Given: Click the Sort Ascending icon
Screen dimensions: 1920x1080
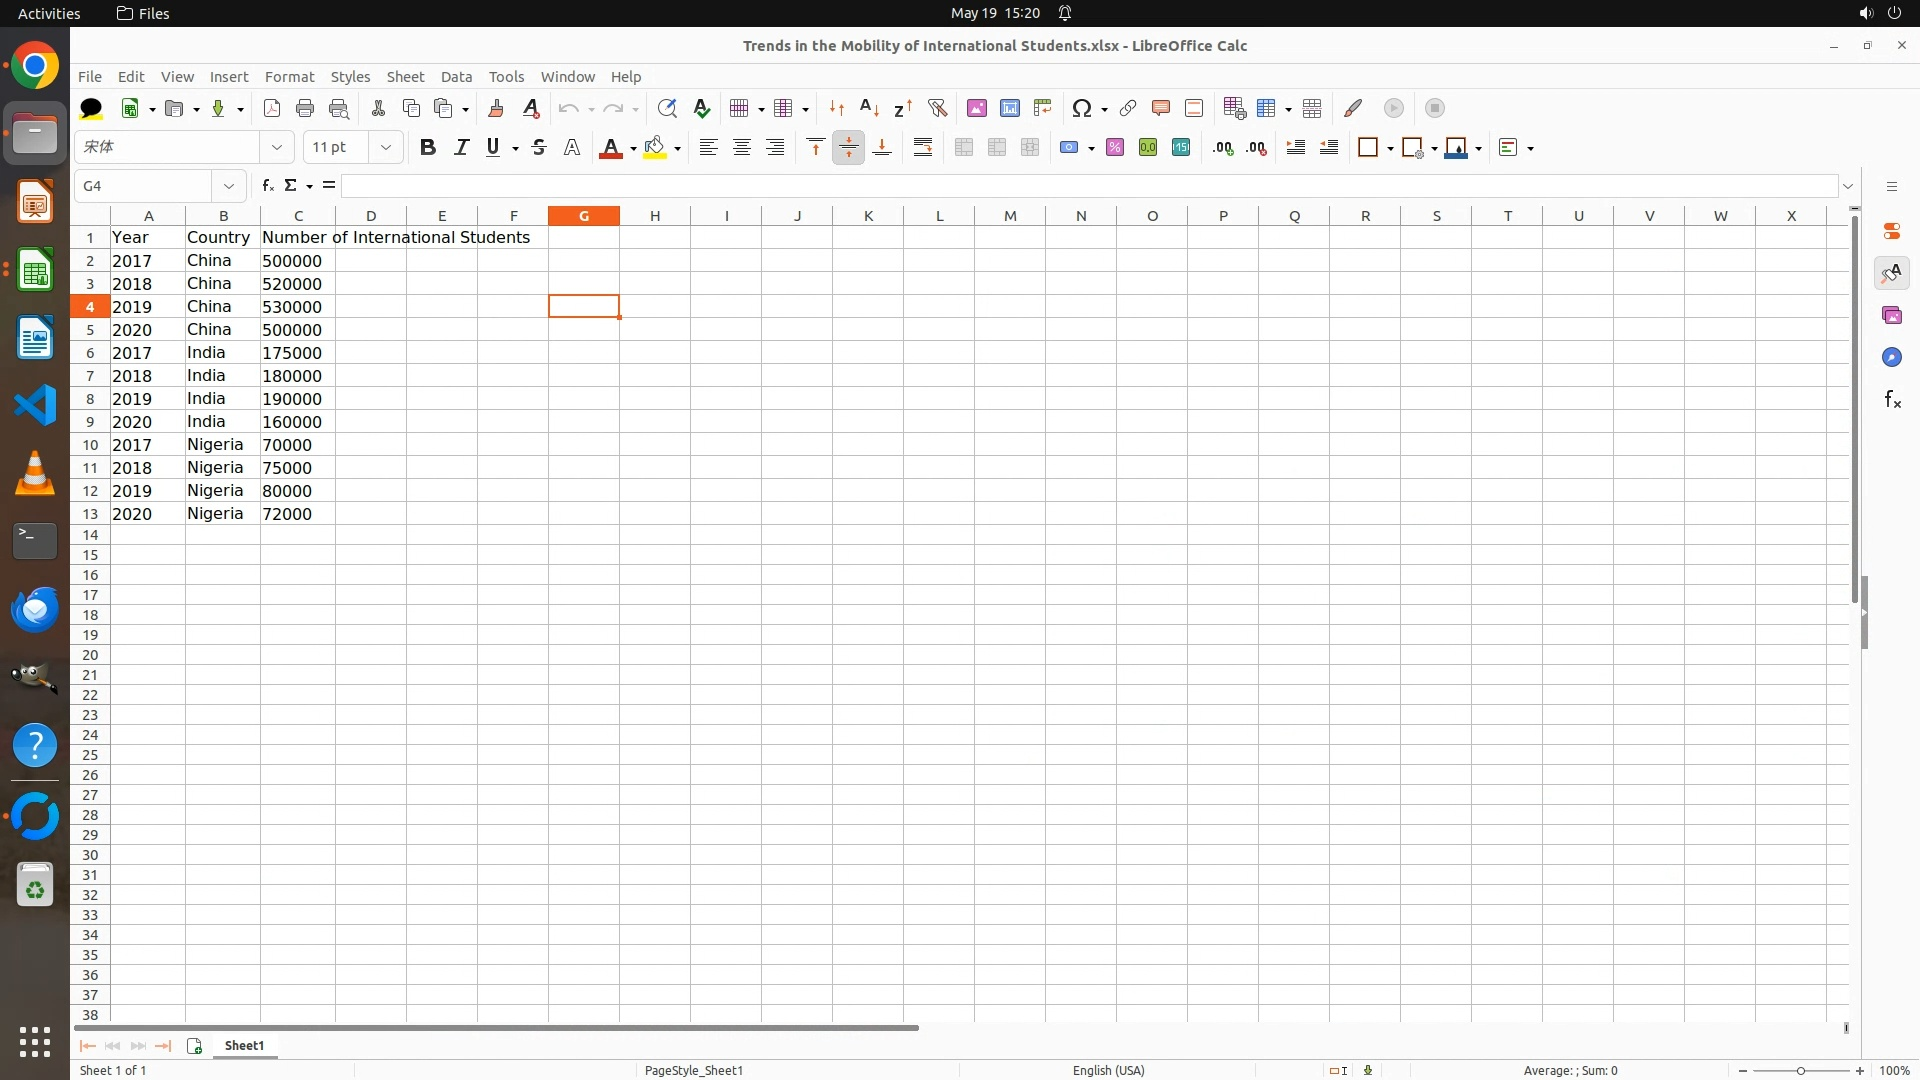Looking at the screenshot, I should point(869,108).
